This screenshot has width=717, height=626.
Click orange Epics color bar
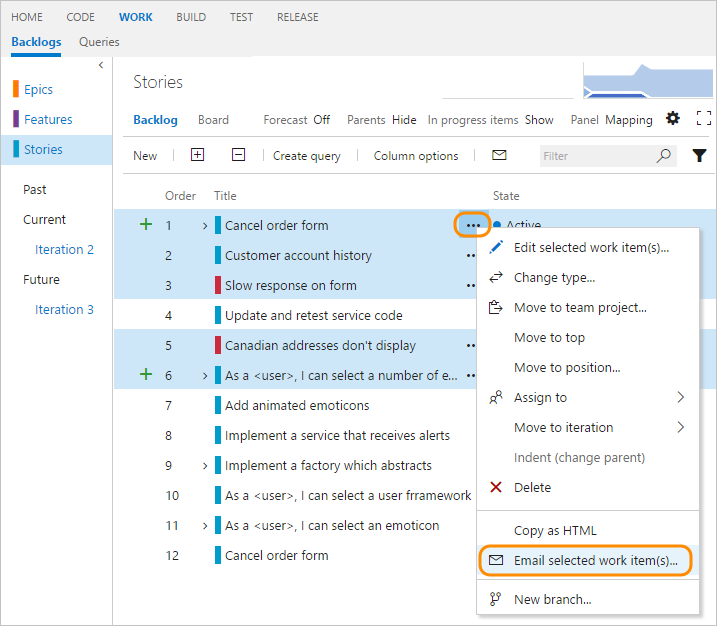16,89
